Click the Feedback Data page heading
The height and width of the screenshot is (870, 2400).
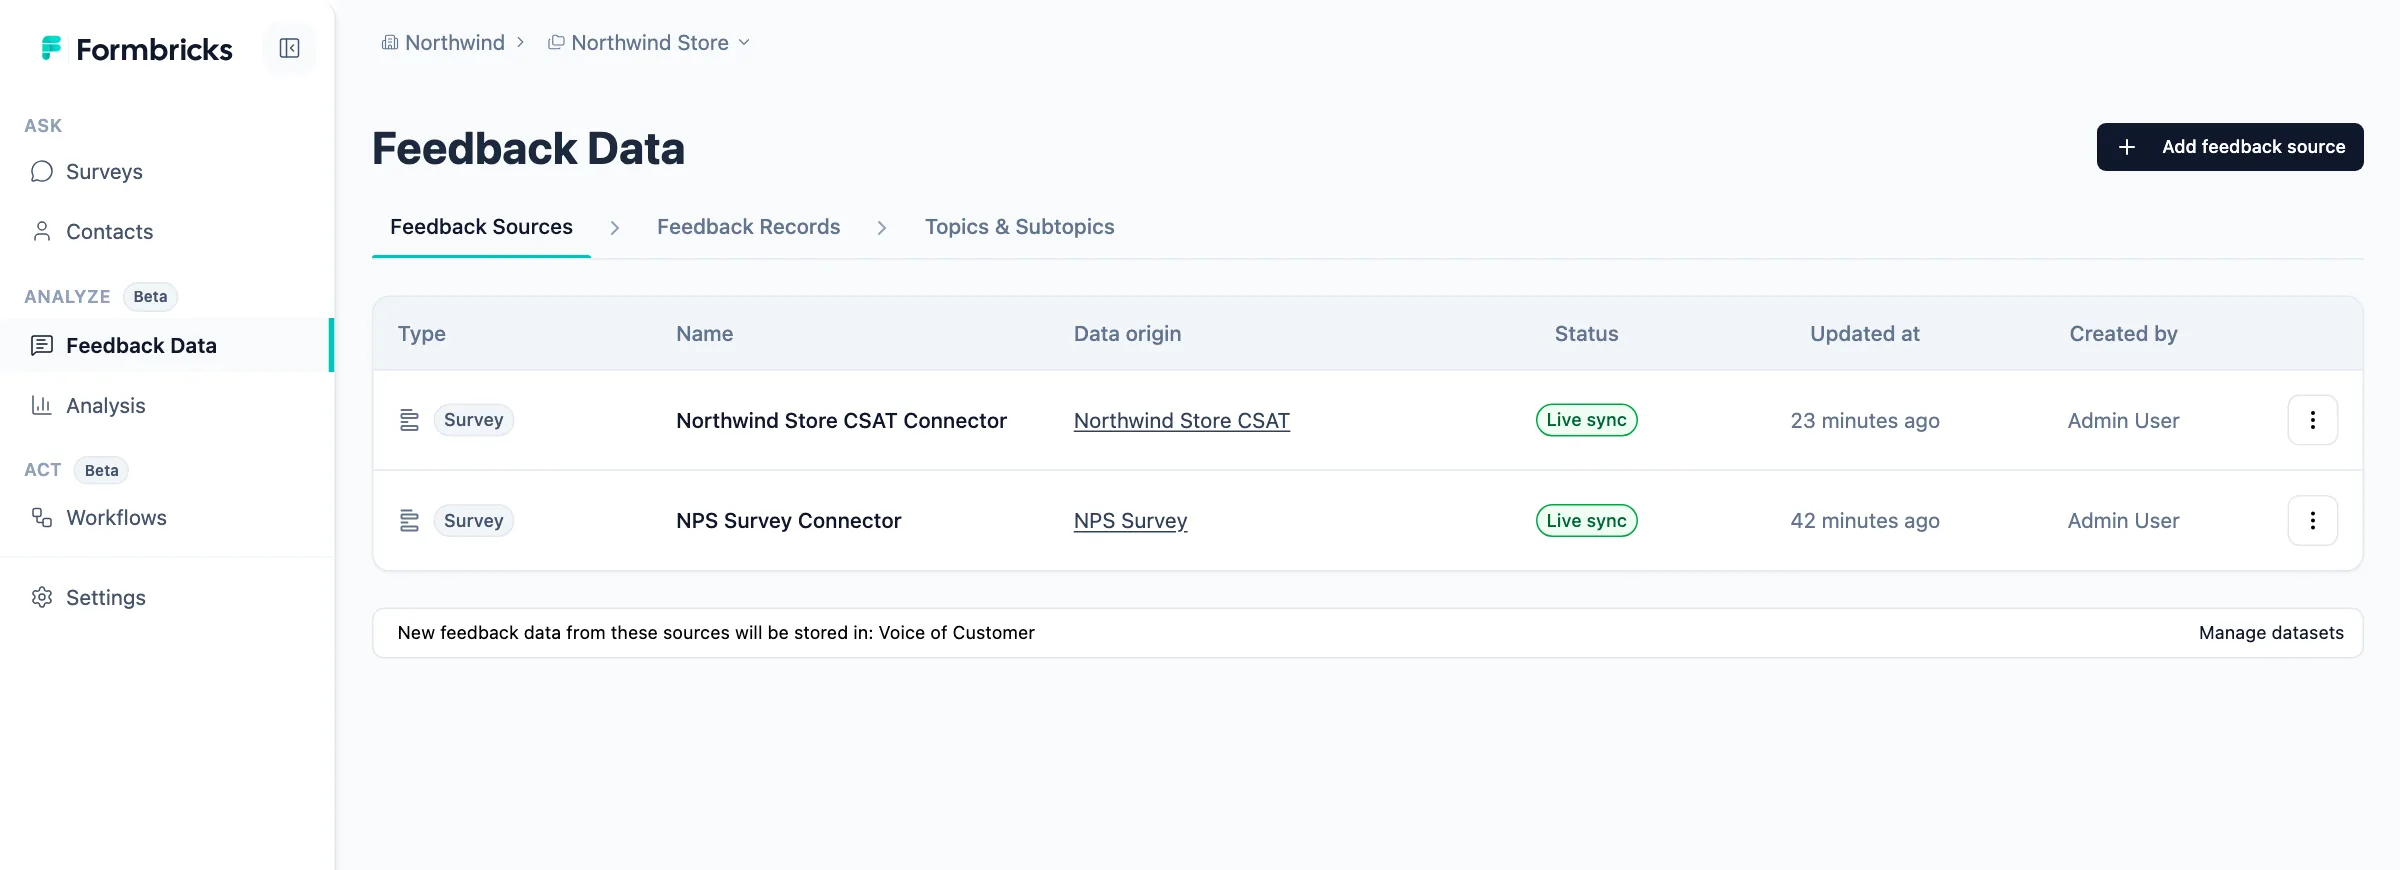pyautogui.click(x=528, y=149)
